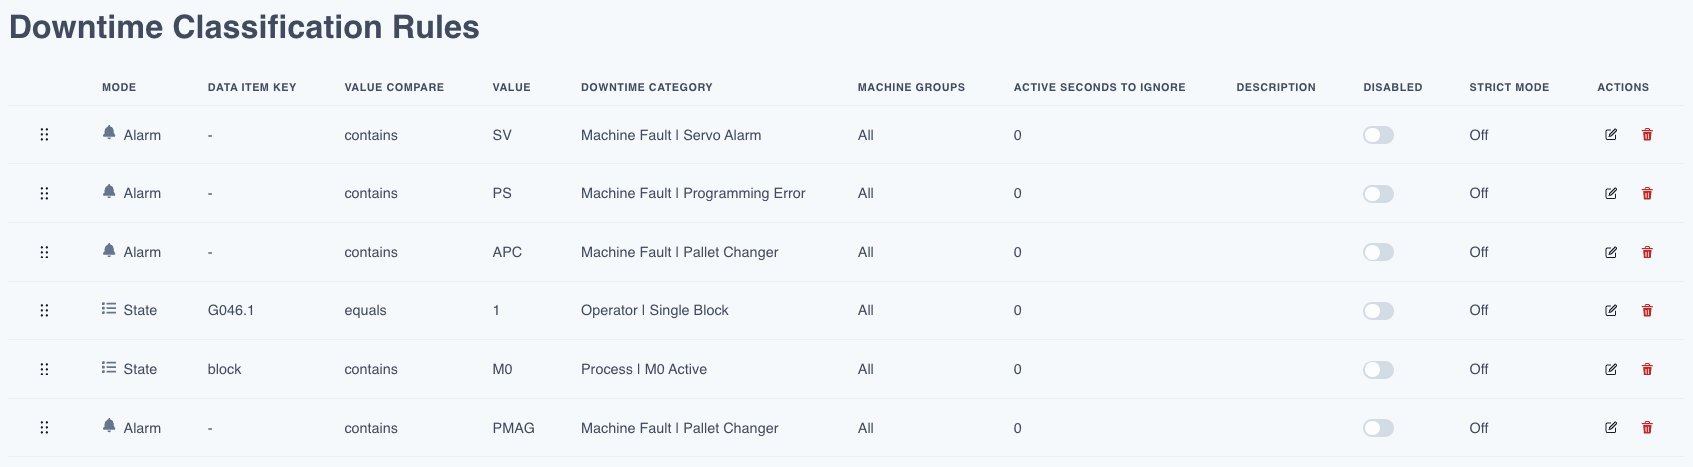1693x467 pixels.
Task: Click the value "PMAG"
Action: pos(514,428)
